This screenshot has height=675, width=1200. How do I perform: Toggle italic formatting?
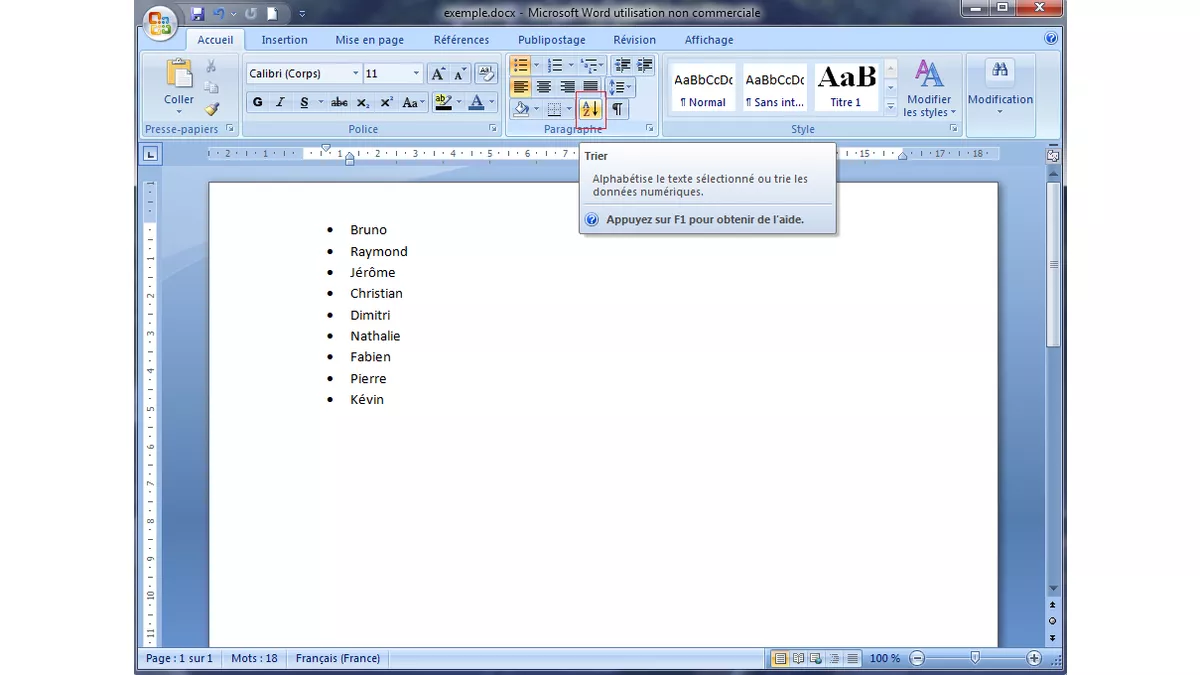(x=280, y=102)
